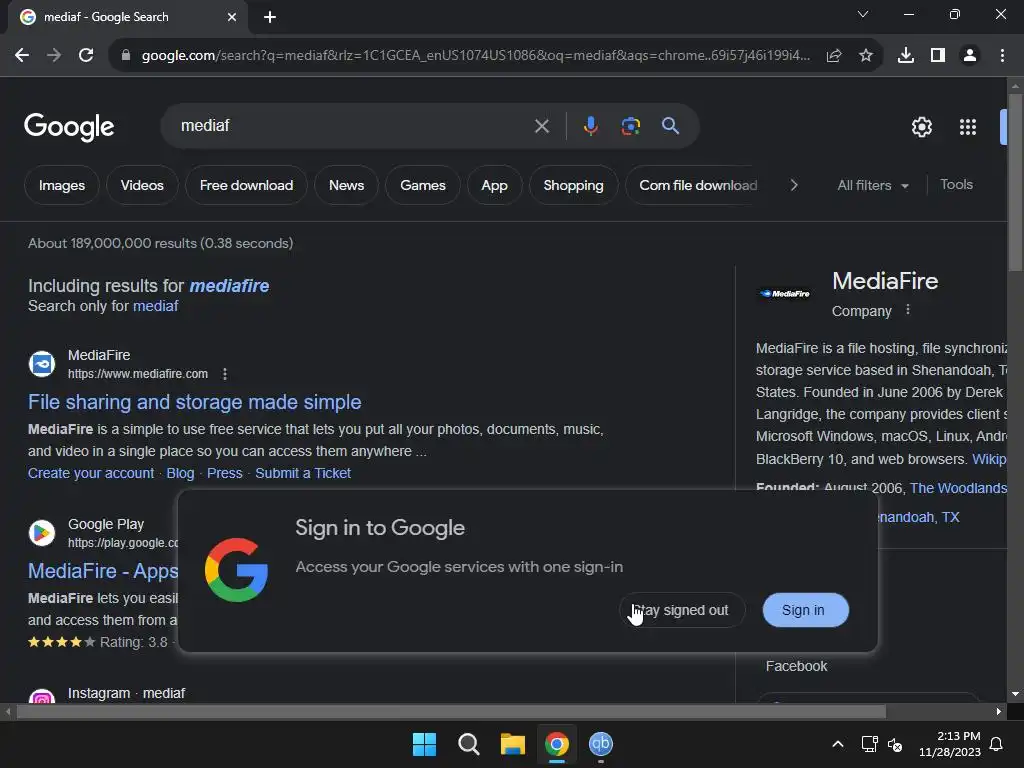The width and height of the screenshot is (1024, 768).
Task: Open Chrome downloads icon
Action: (x=906, y=56)
